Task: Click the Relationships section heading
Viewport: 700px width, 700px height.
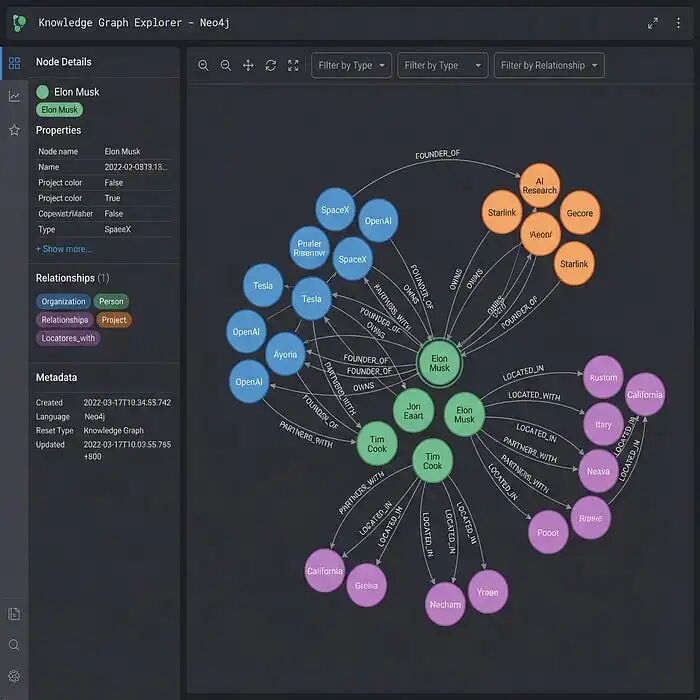Action: tap(72, 278)
